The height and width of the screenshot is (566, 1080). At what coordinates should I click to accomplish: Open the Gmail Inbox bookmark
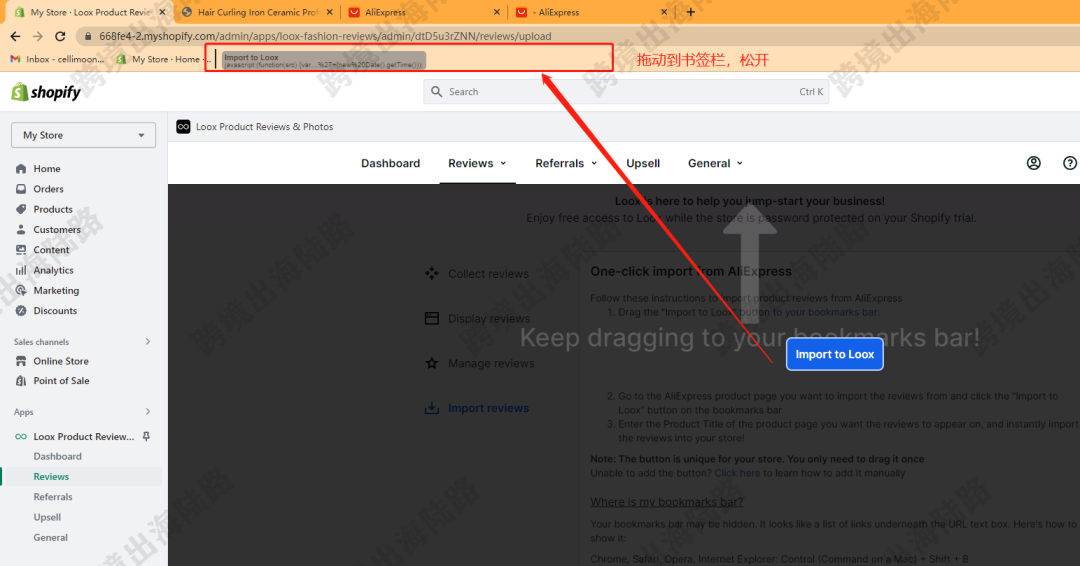click(57, 59)
